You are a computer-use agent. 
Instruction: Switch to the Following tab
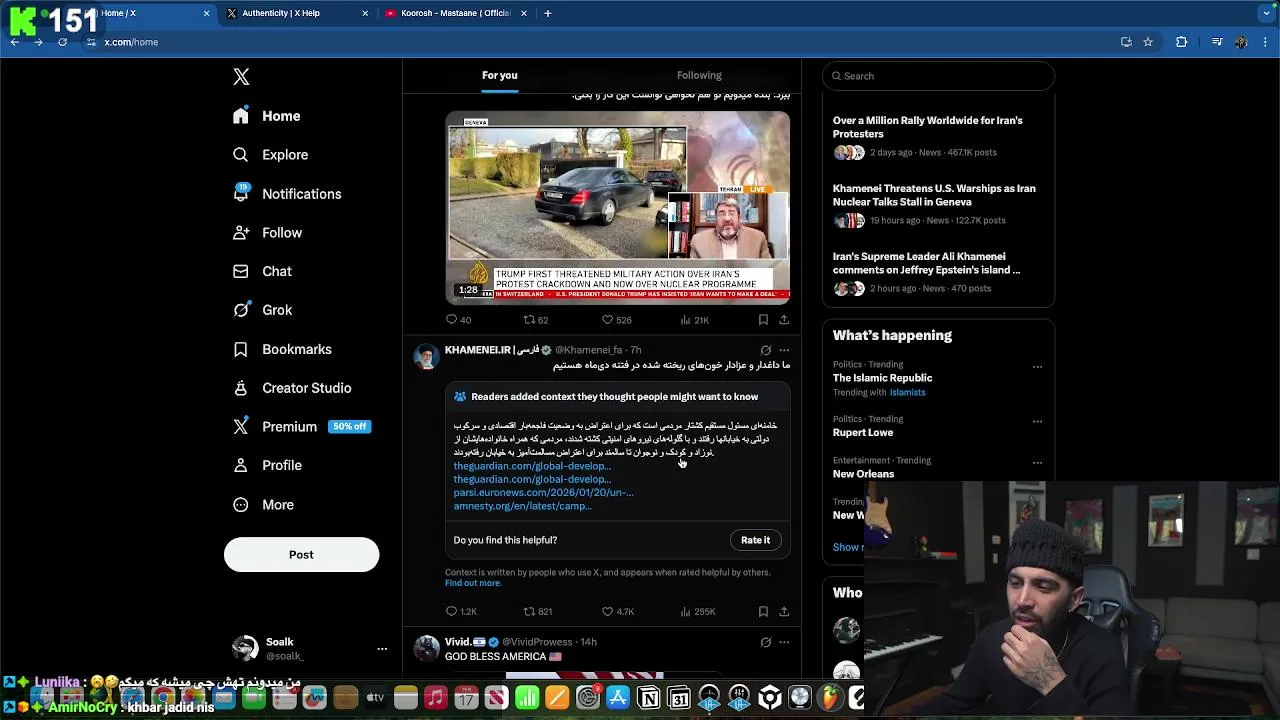point(699,75)
